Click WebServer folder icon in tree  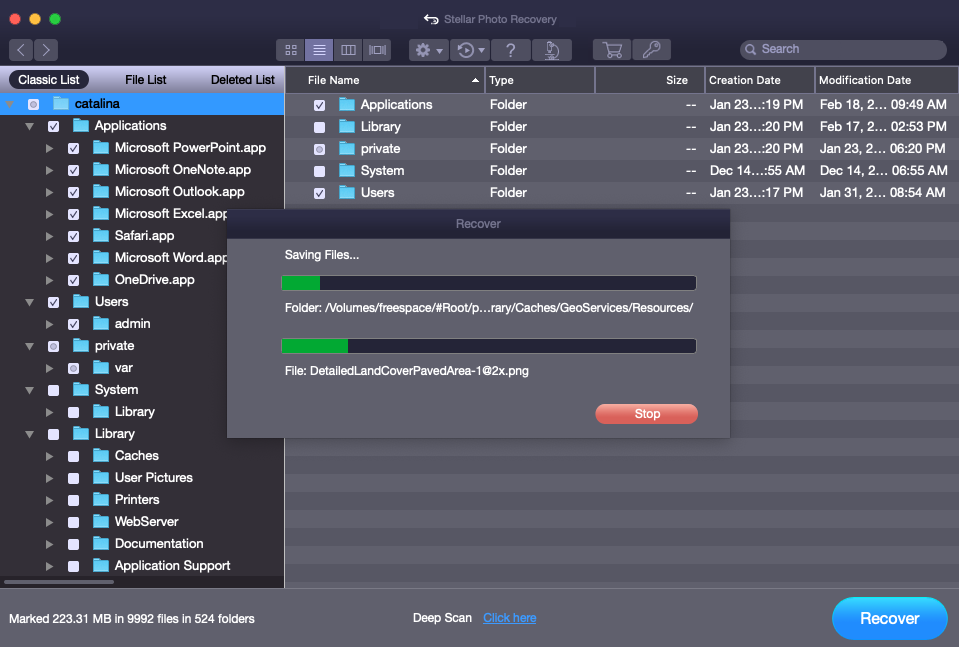(x=101, y=522)
